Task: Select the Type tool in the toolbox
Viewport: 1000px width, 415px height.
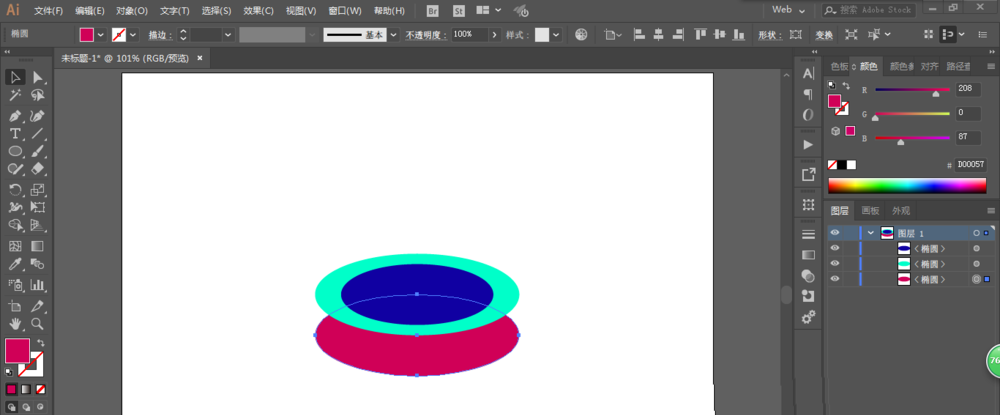Action: click(x=15, y=133)
